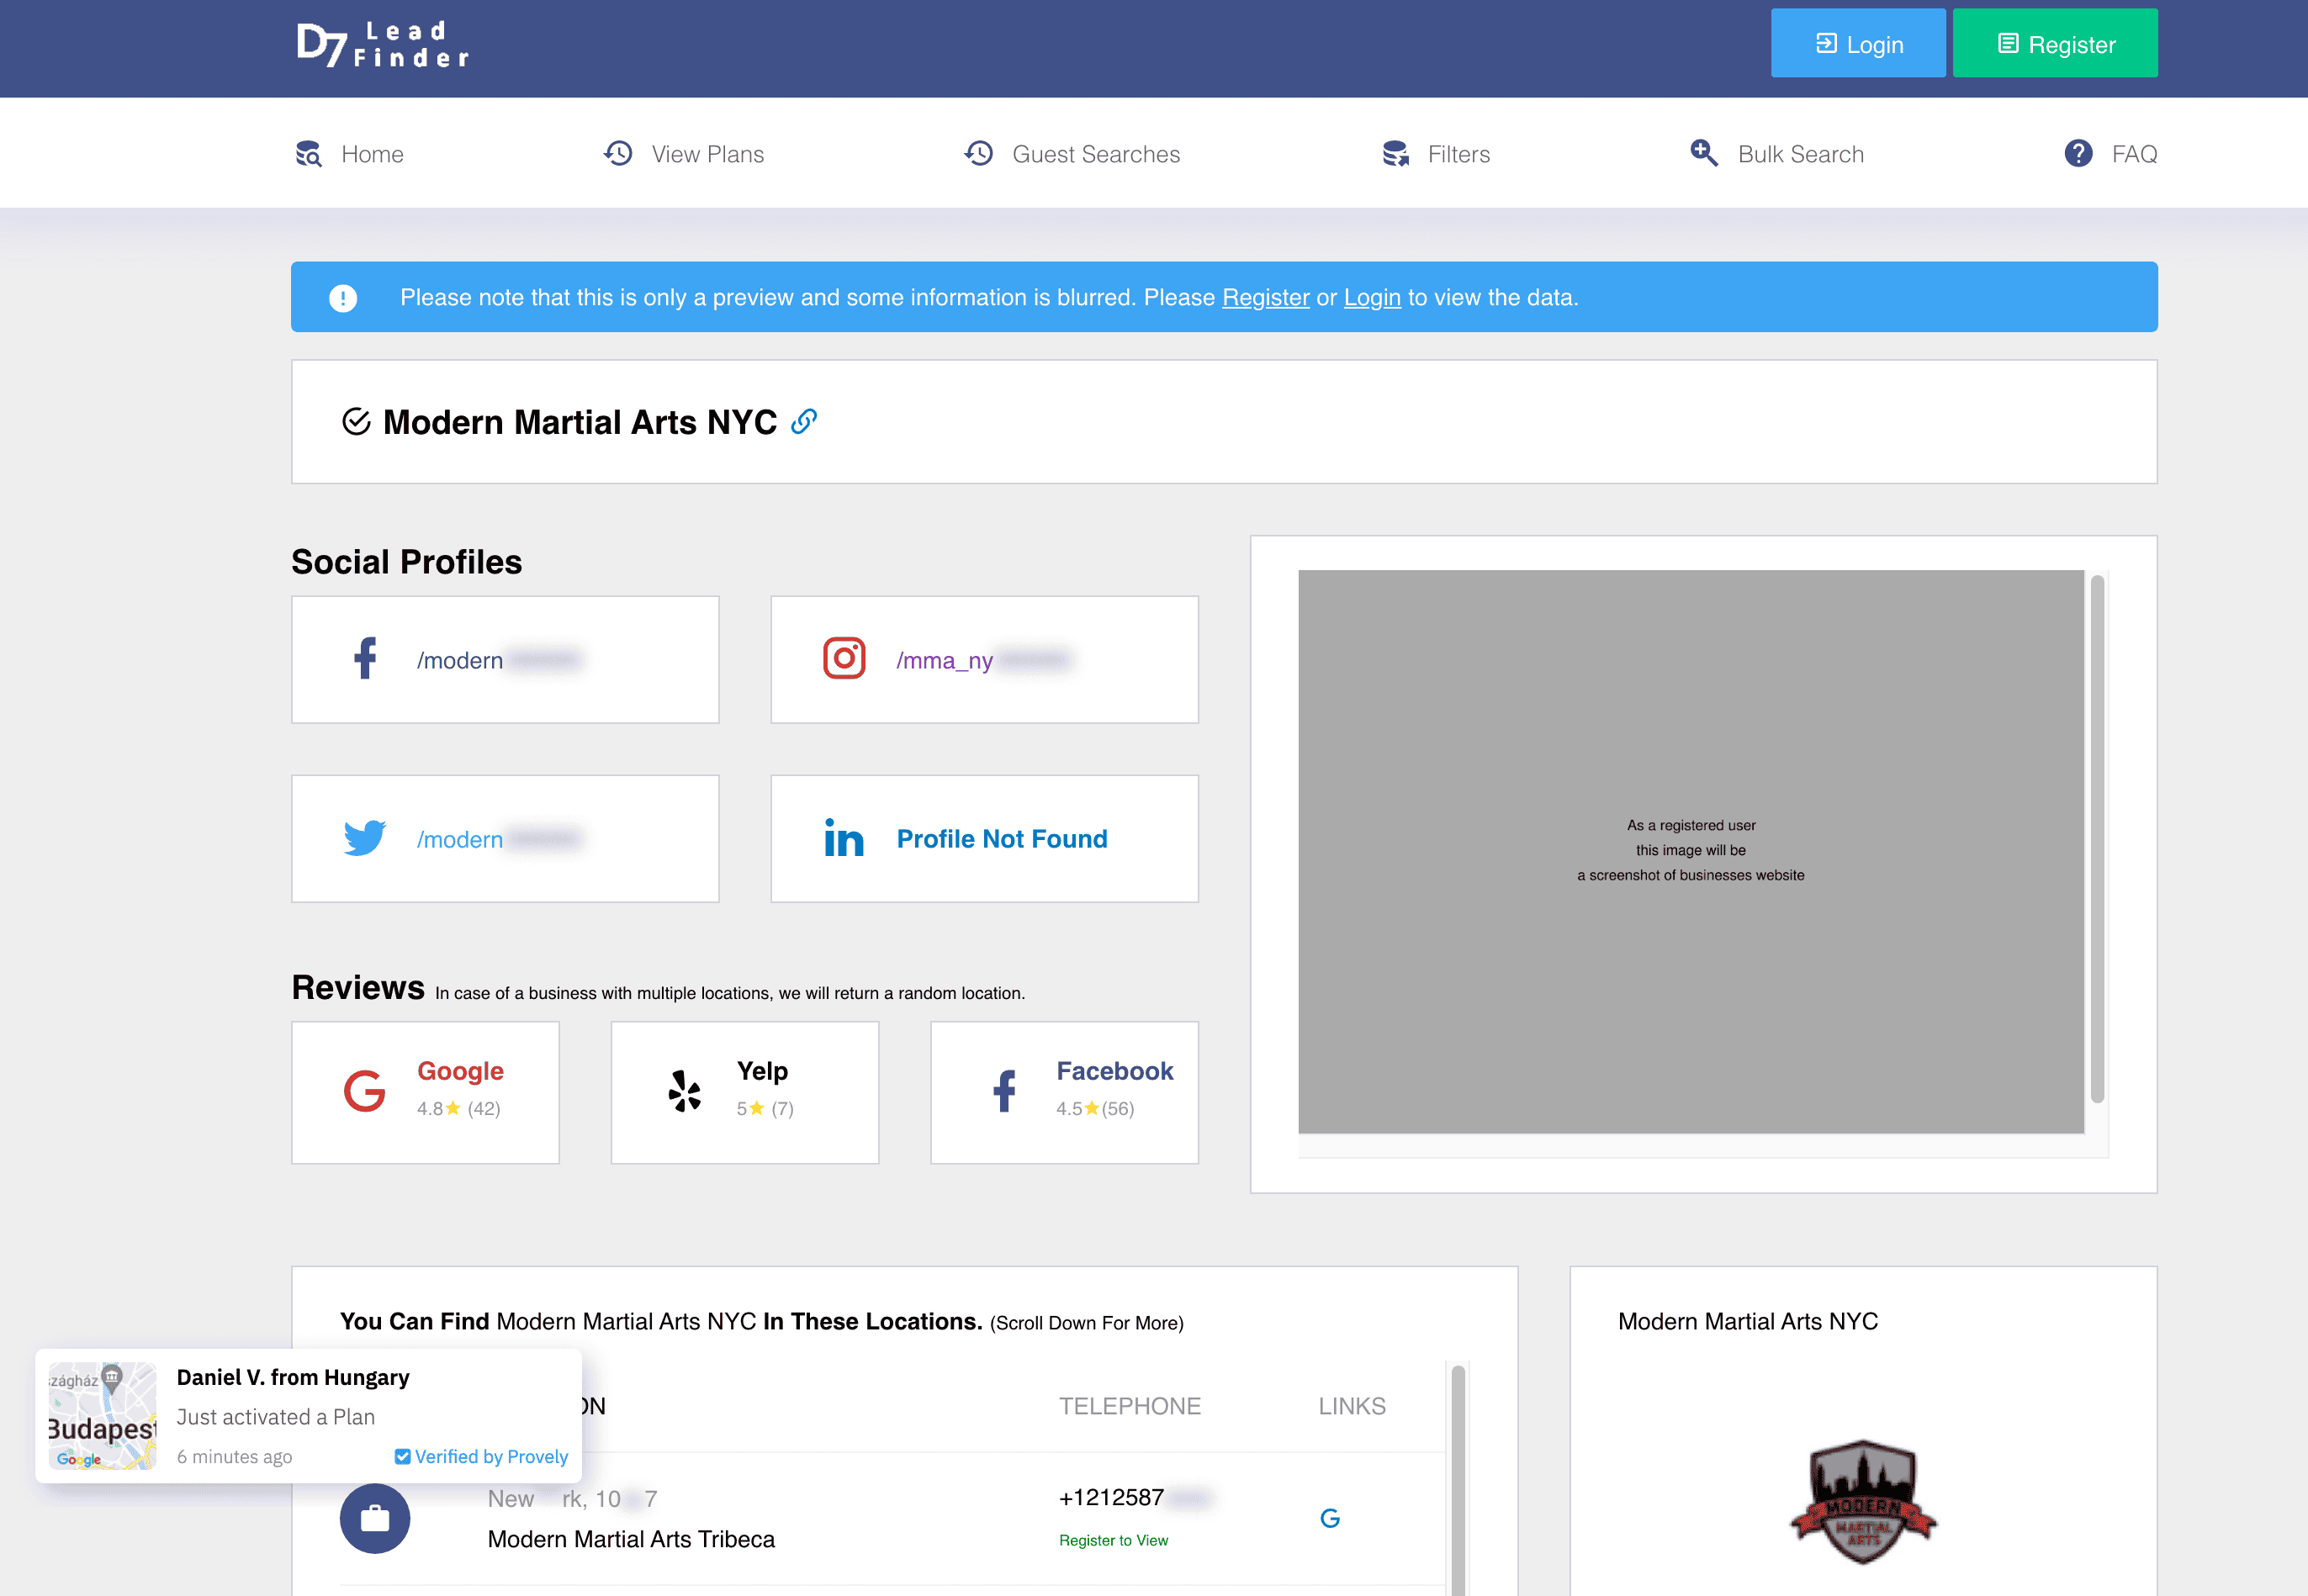This screenshot has width=2308, height=1596.
Task: Open Facebook reviews rating card
Action: [1064, 1092]
